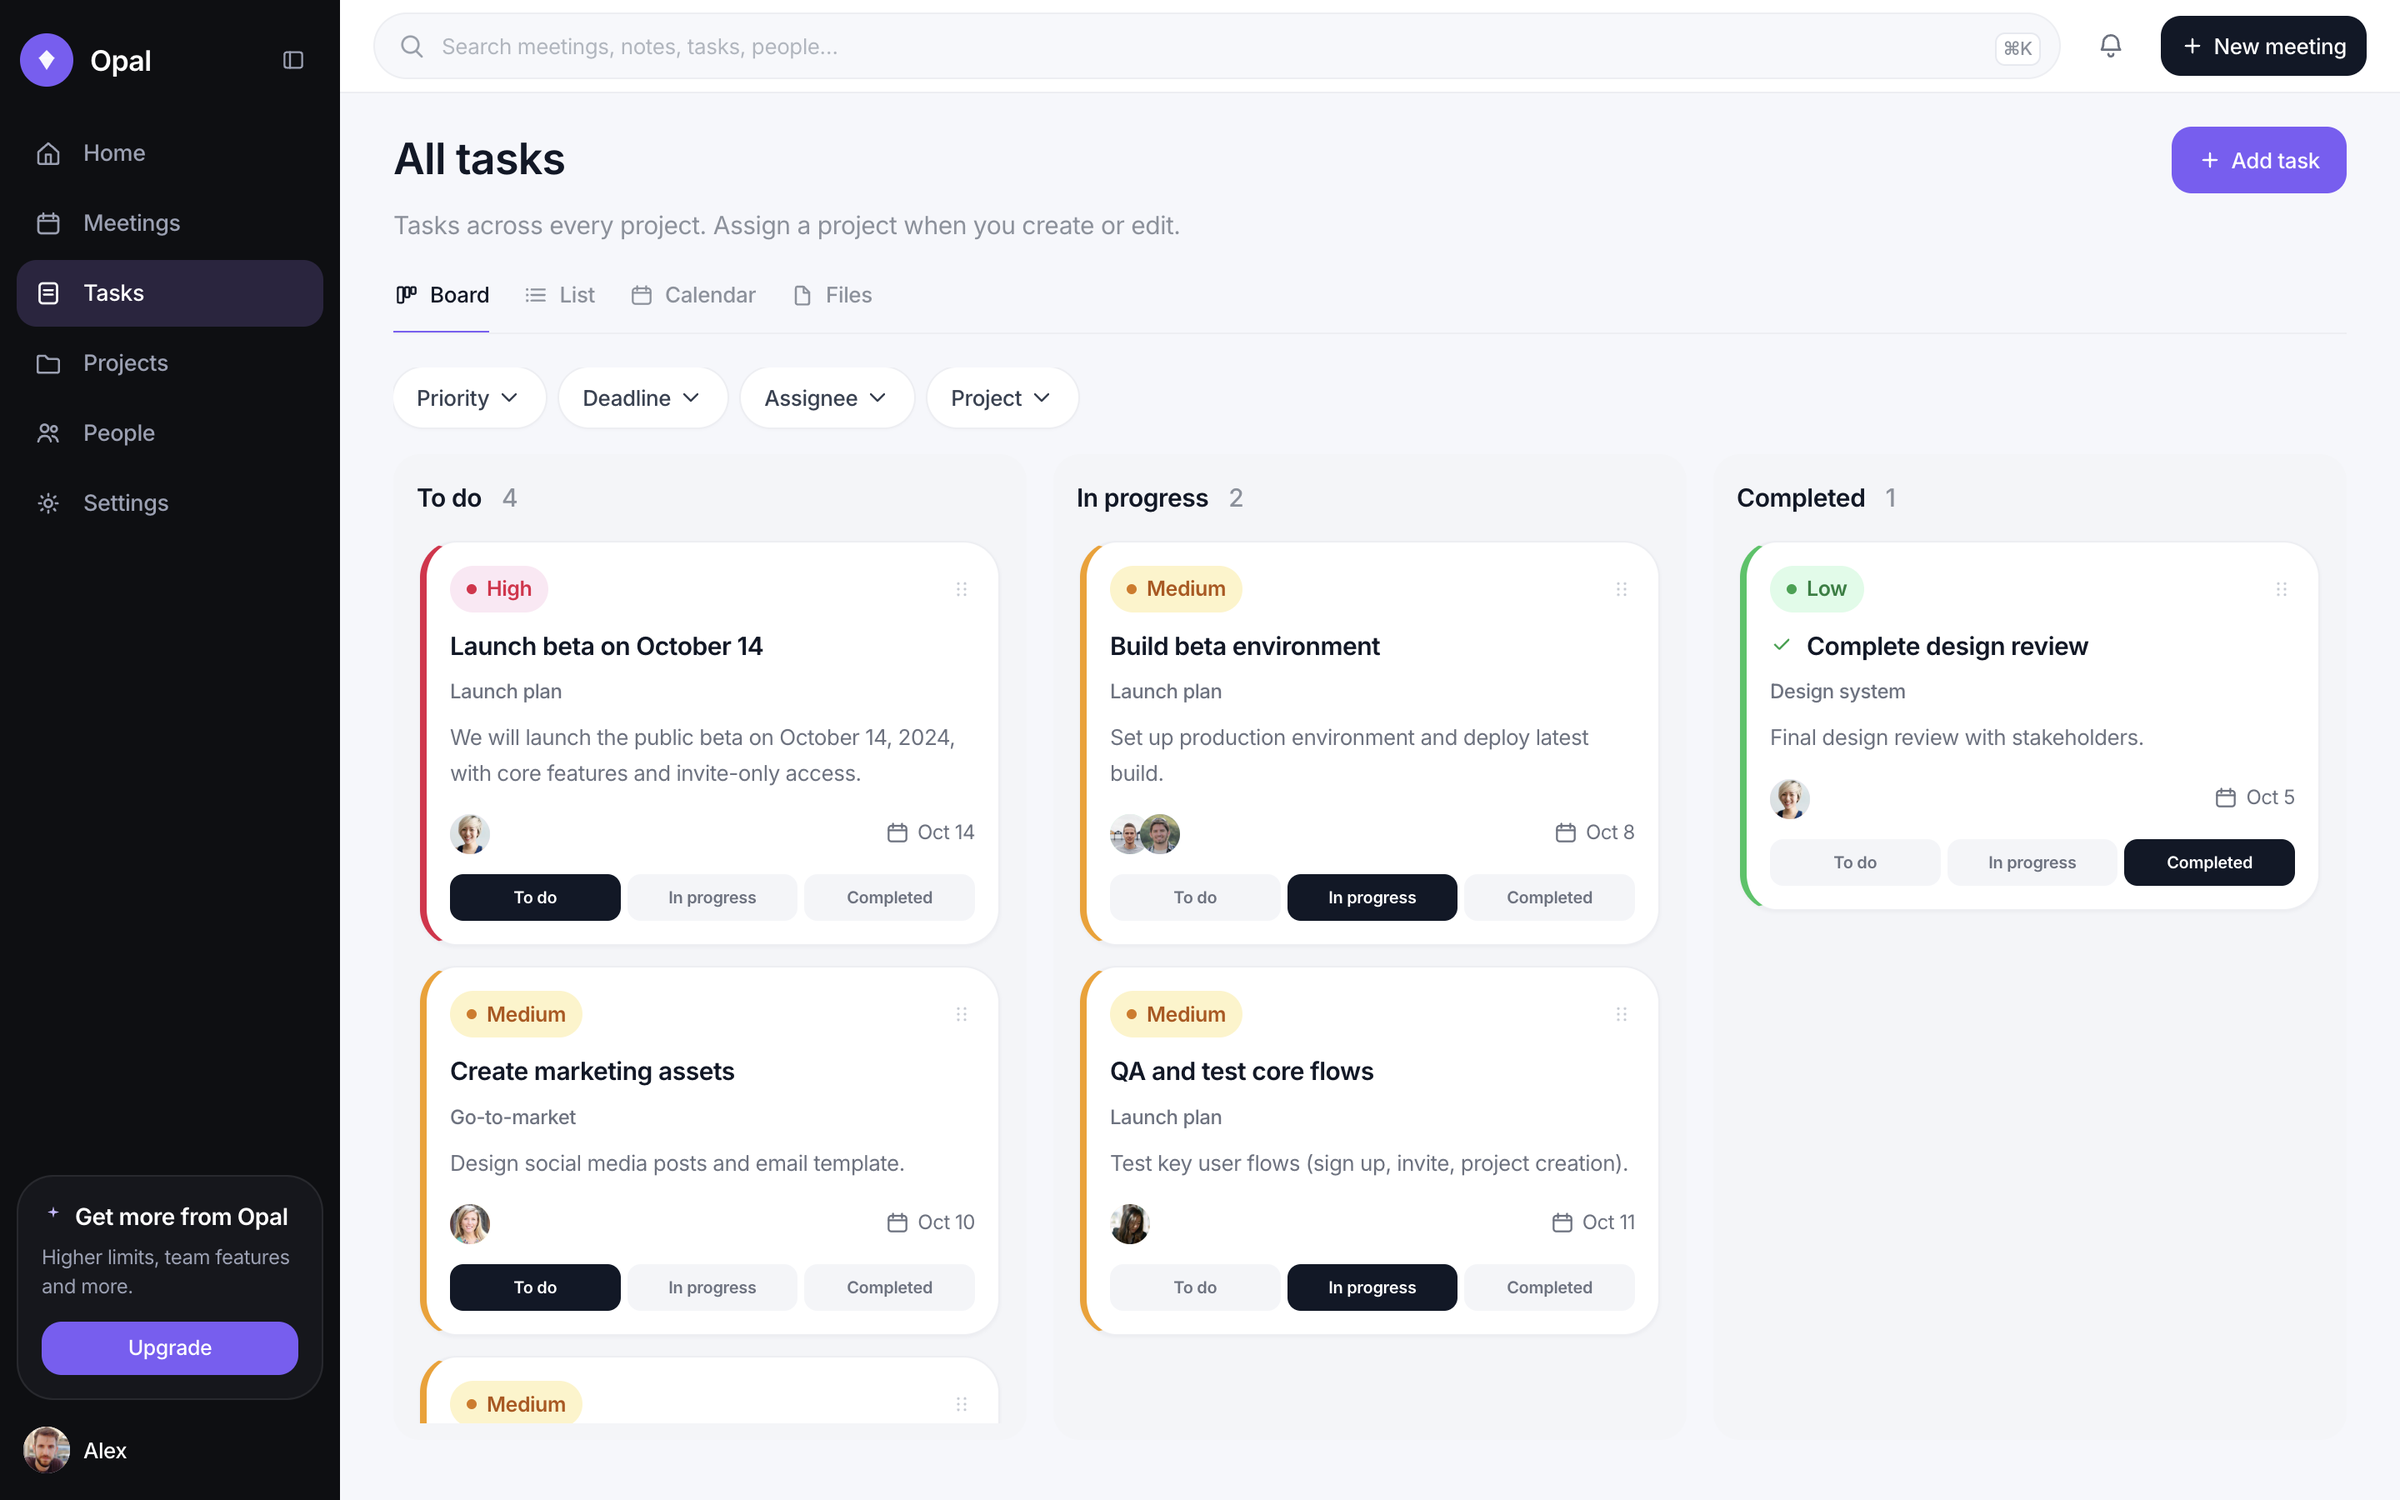This screenshot has width=2400, height=1500.
Task: Mark Build beta environment as Completed
Action: tap(1549, 897)
